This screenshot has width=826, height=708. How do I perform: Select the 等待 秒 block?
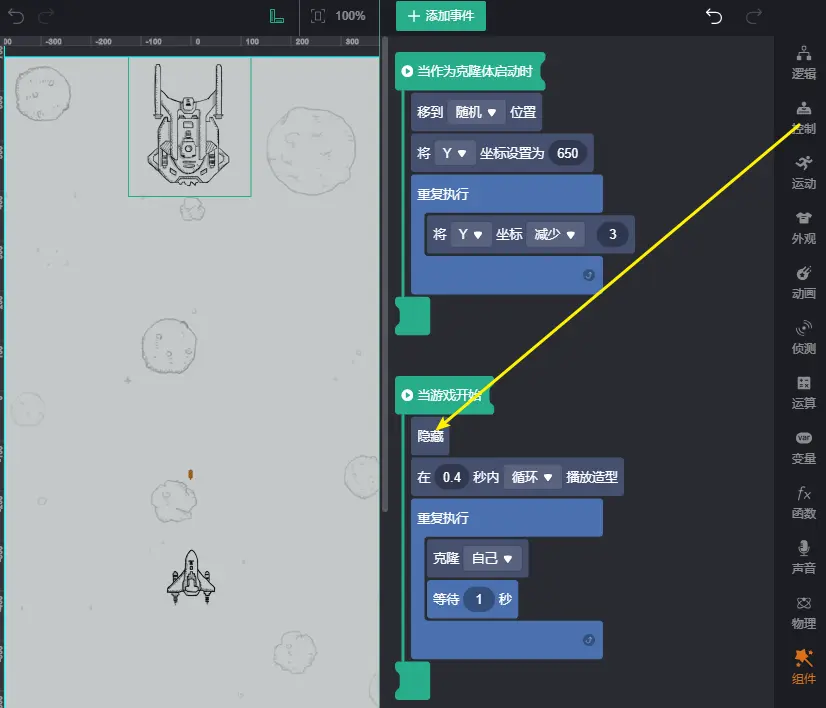point(472,599)
